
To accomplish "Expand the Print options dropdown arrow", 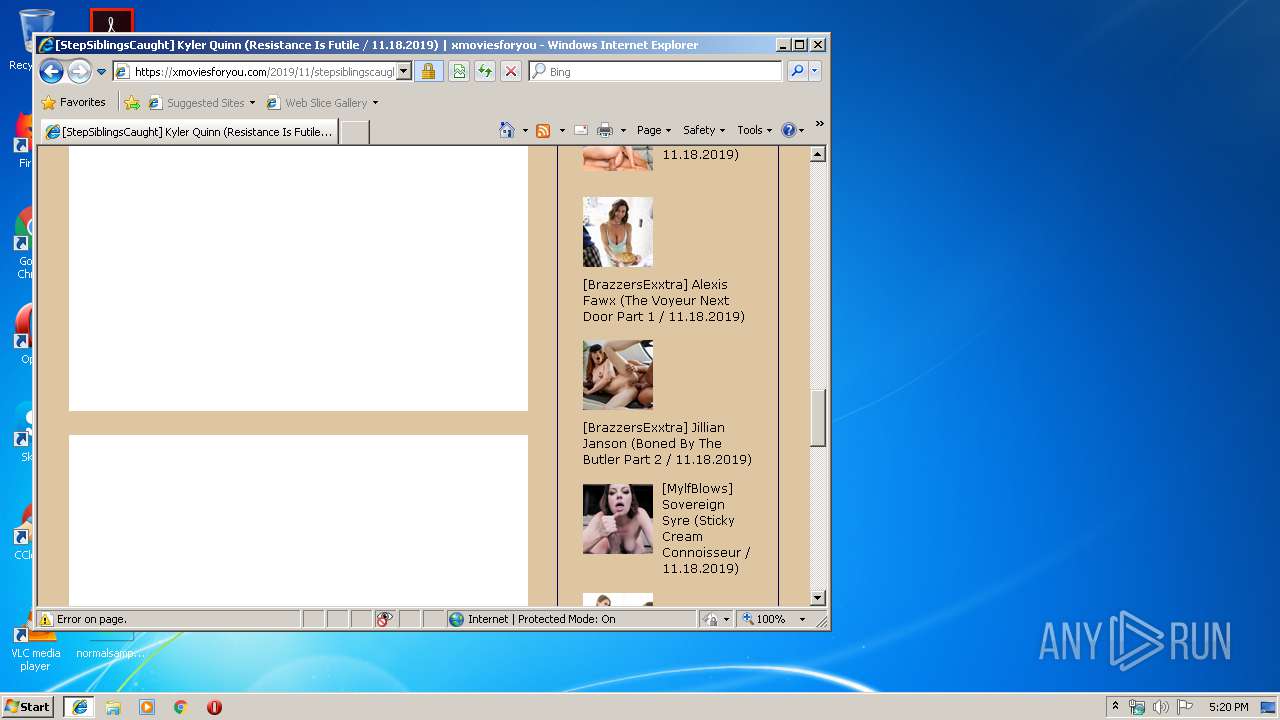I will 623,130.
